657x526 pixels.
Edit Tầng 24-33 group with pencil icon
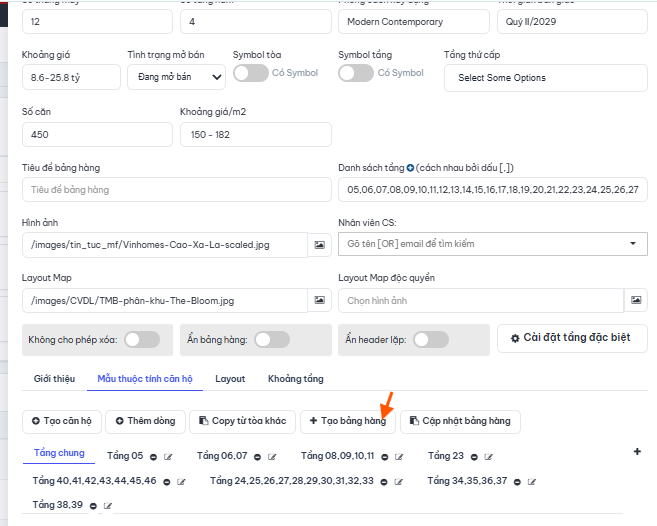click(x=398, y=482)
